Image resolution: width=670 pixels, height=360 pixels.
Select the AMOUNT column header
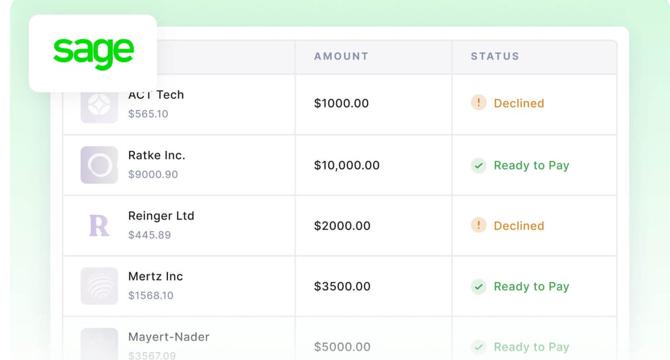(341, 56)
